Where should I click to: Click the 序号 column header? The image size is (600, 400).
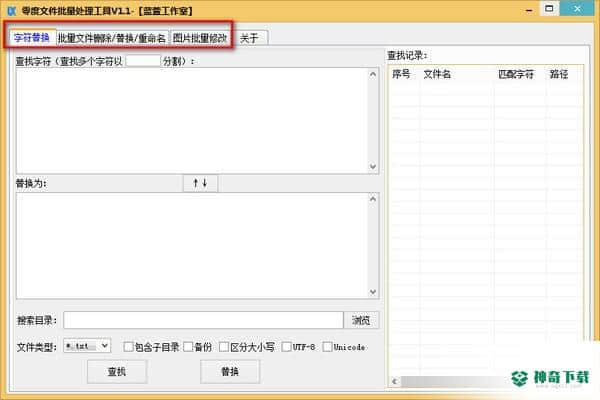tap(405, 74)
